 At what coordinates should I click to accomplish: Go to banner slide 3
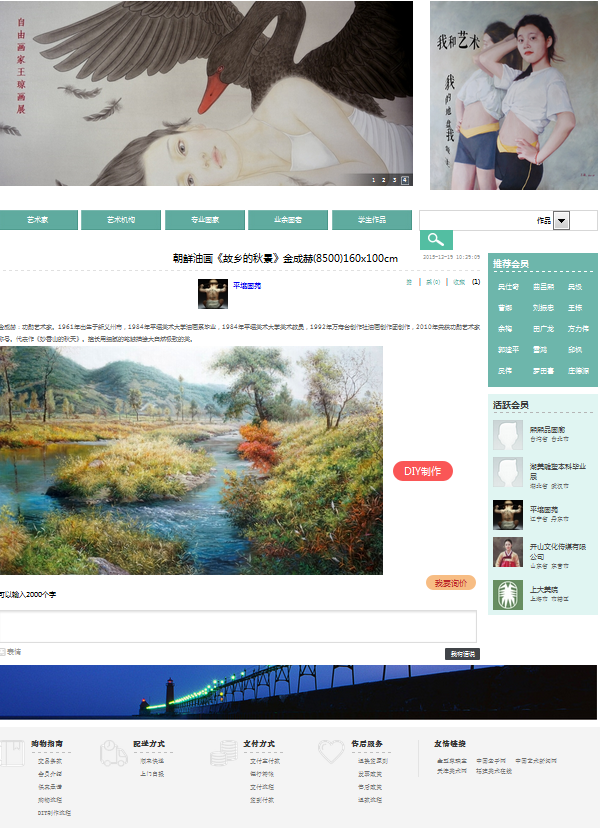(394, 180)
